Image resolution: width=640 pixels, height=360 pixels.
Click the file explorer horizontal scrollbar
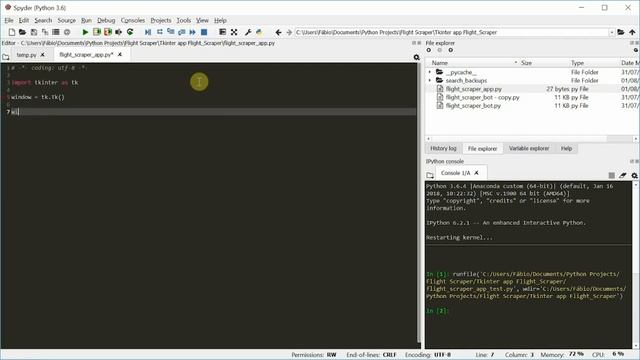(x=532, y=139)
